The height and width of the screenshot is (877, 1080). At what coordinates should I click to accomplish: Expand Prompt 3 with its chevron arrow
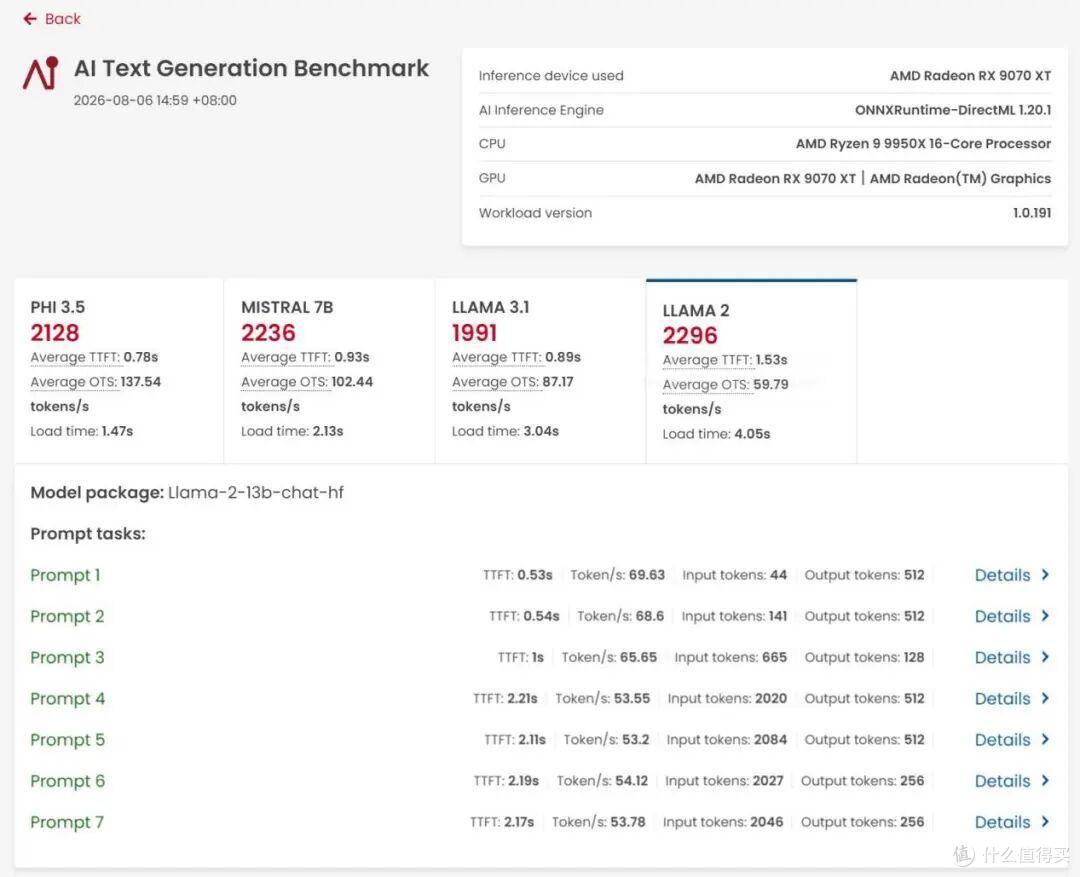(1045, 657)
